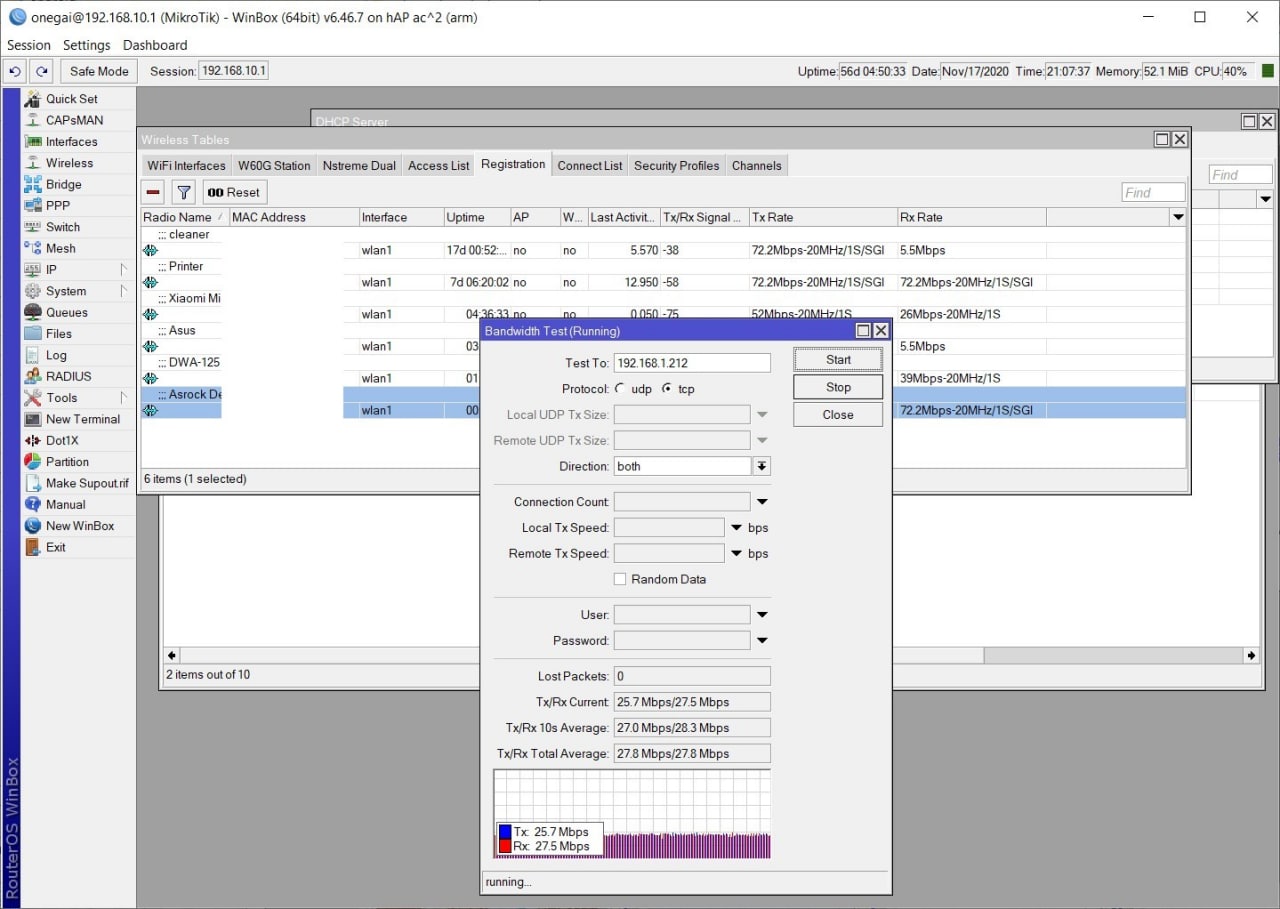Toggle Random Data checkbox
Image resolution: width=1280 pixels, height=909 pixels.
point(620,579)
